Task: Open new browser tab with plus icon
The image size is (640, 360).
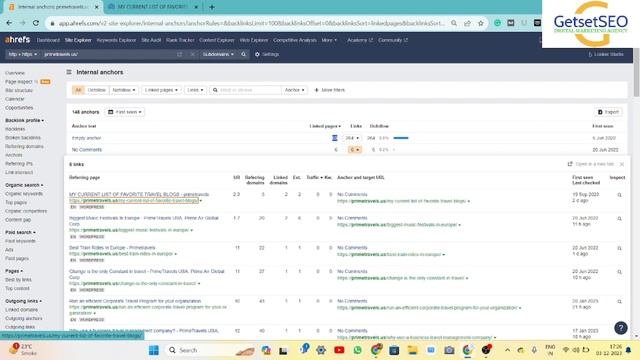Action: click(x=211, y=7)
